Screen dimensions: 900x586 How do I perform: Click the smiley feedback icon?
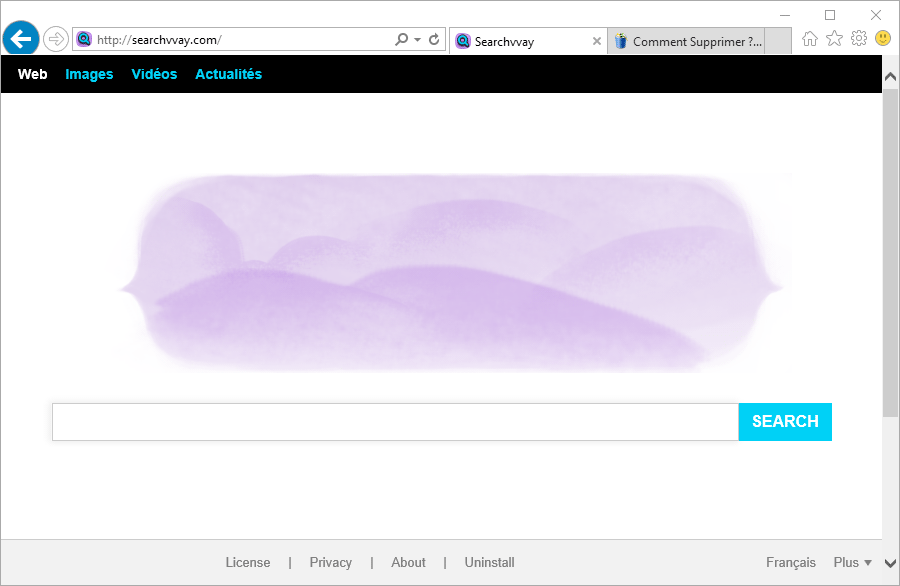(x=883, y=38)
